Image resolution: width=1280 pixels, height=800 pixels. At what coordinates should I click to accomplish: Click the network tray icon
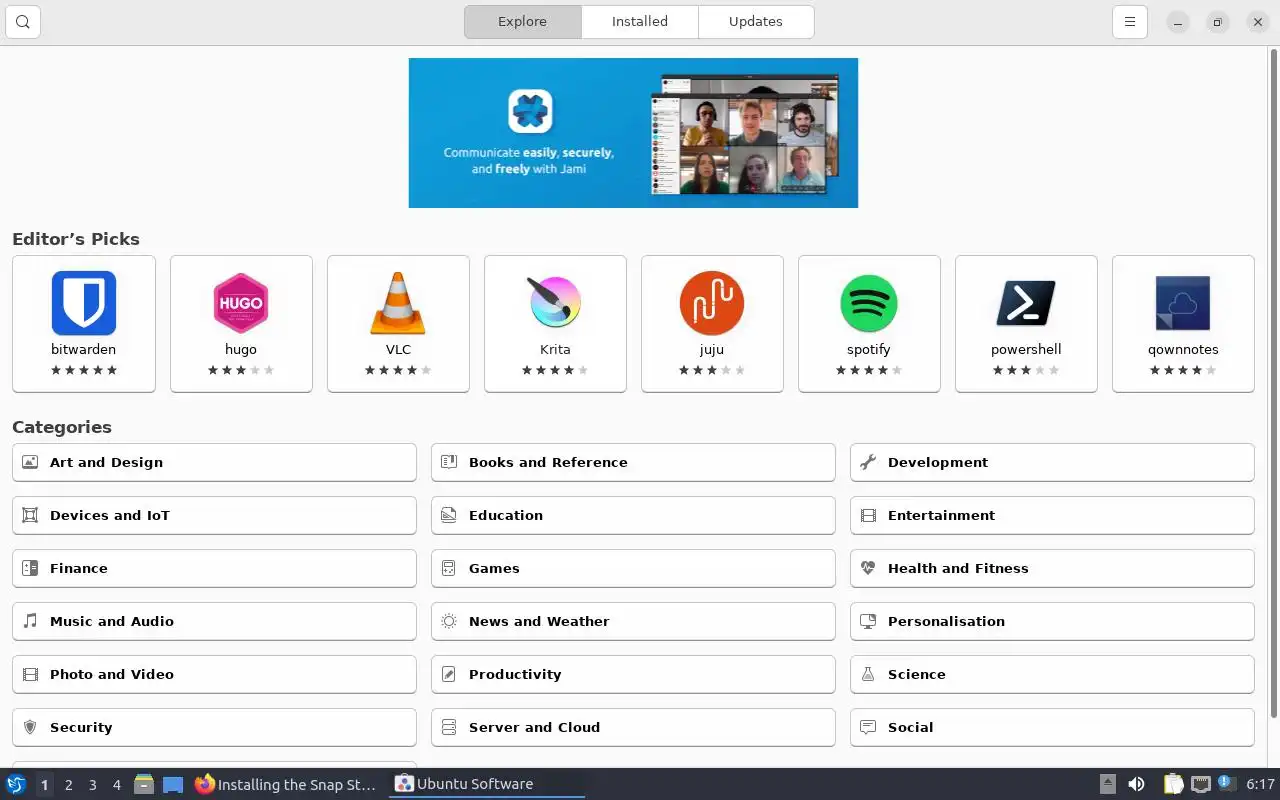(x=1201, y=784)
